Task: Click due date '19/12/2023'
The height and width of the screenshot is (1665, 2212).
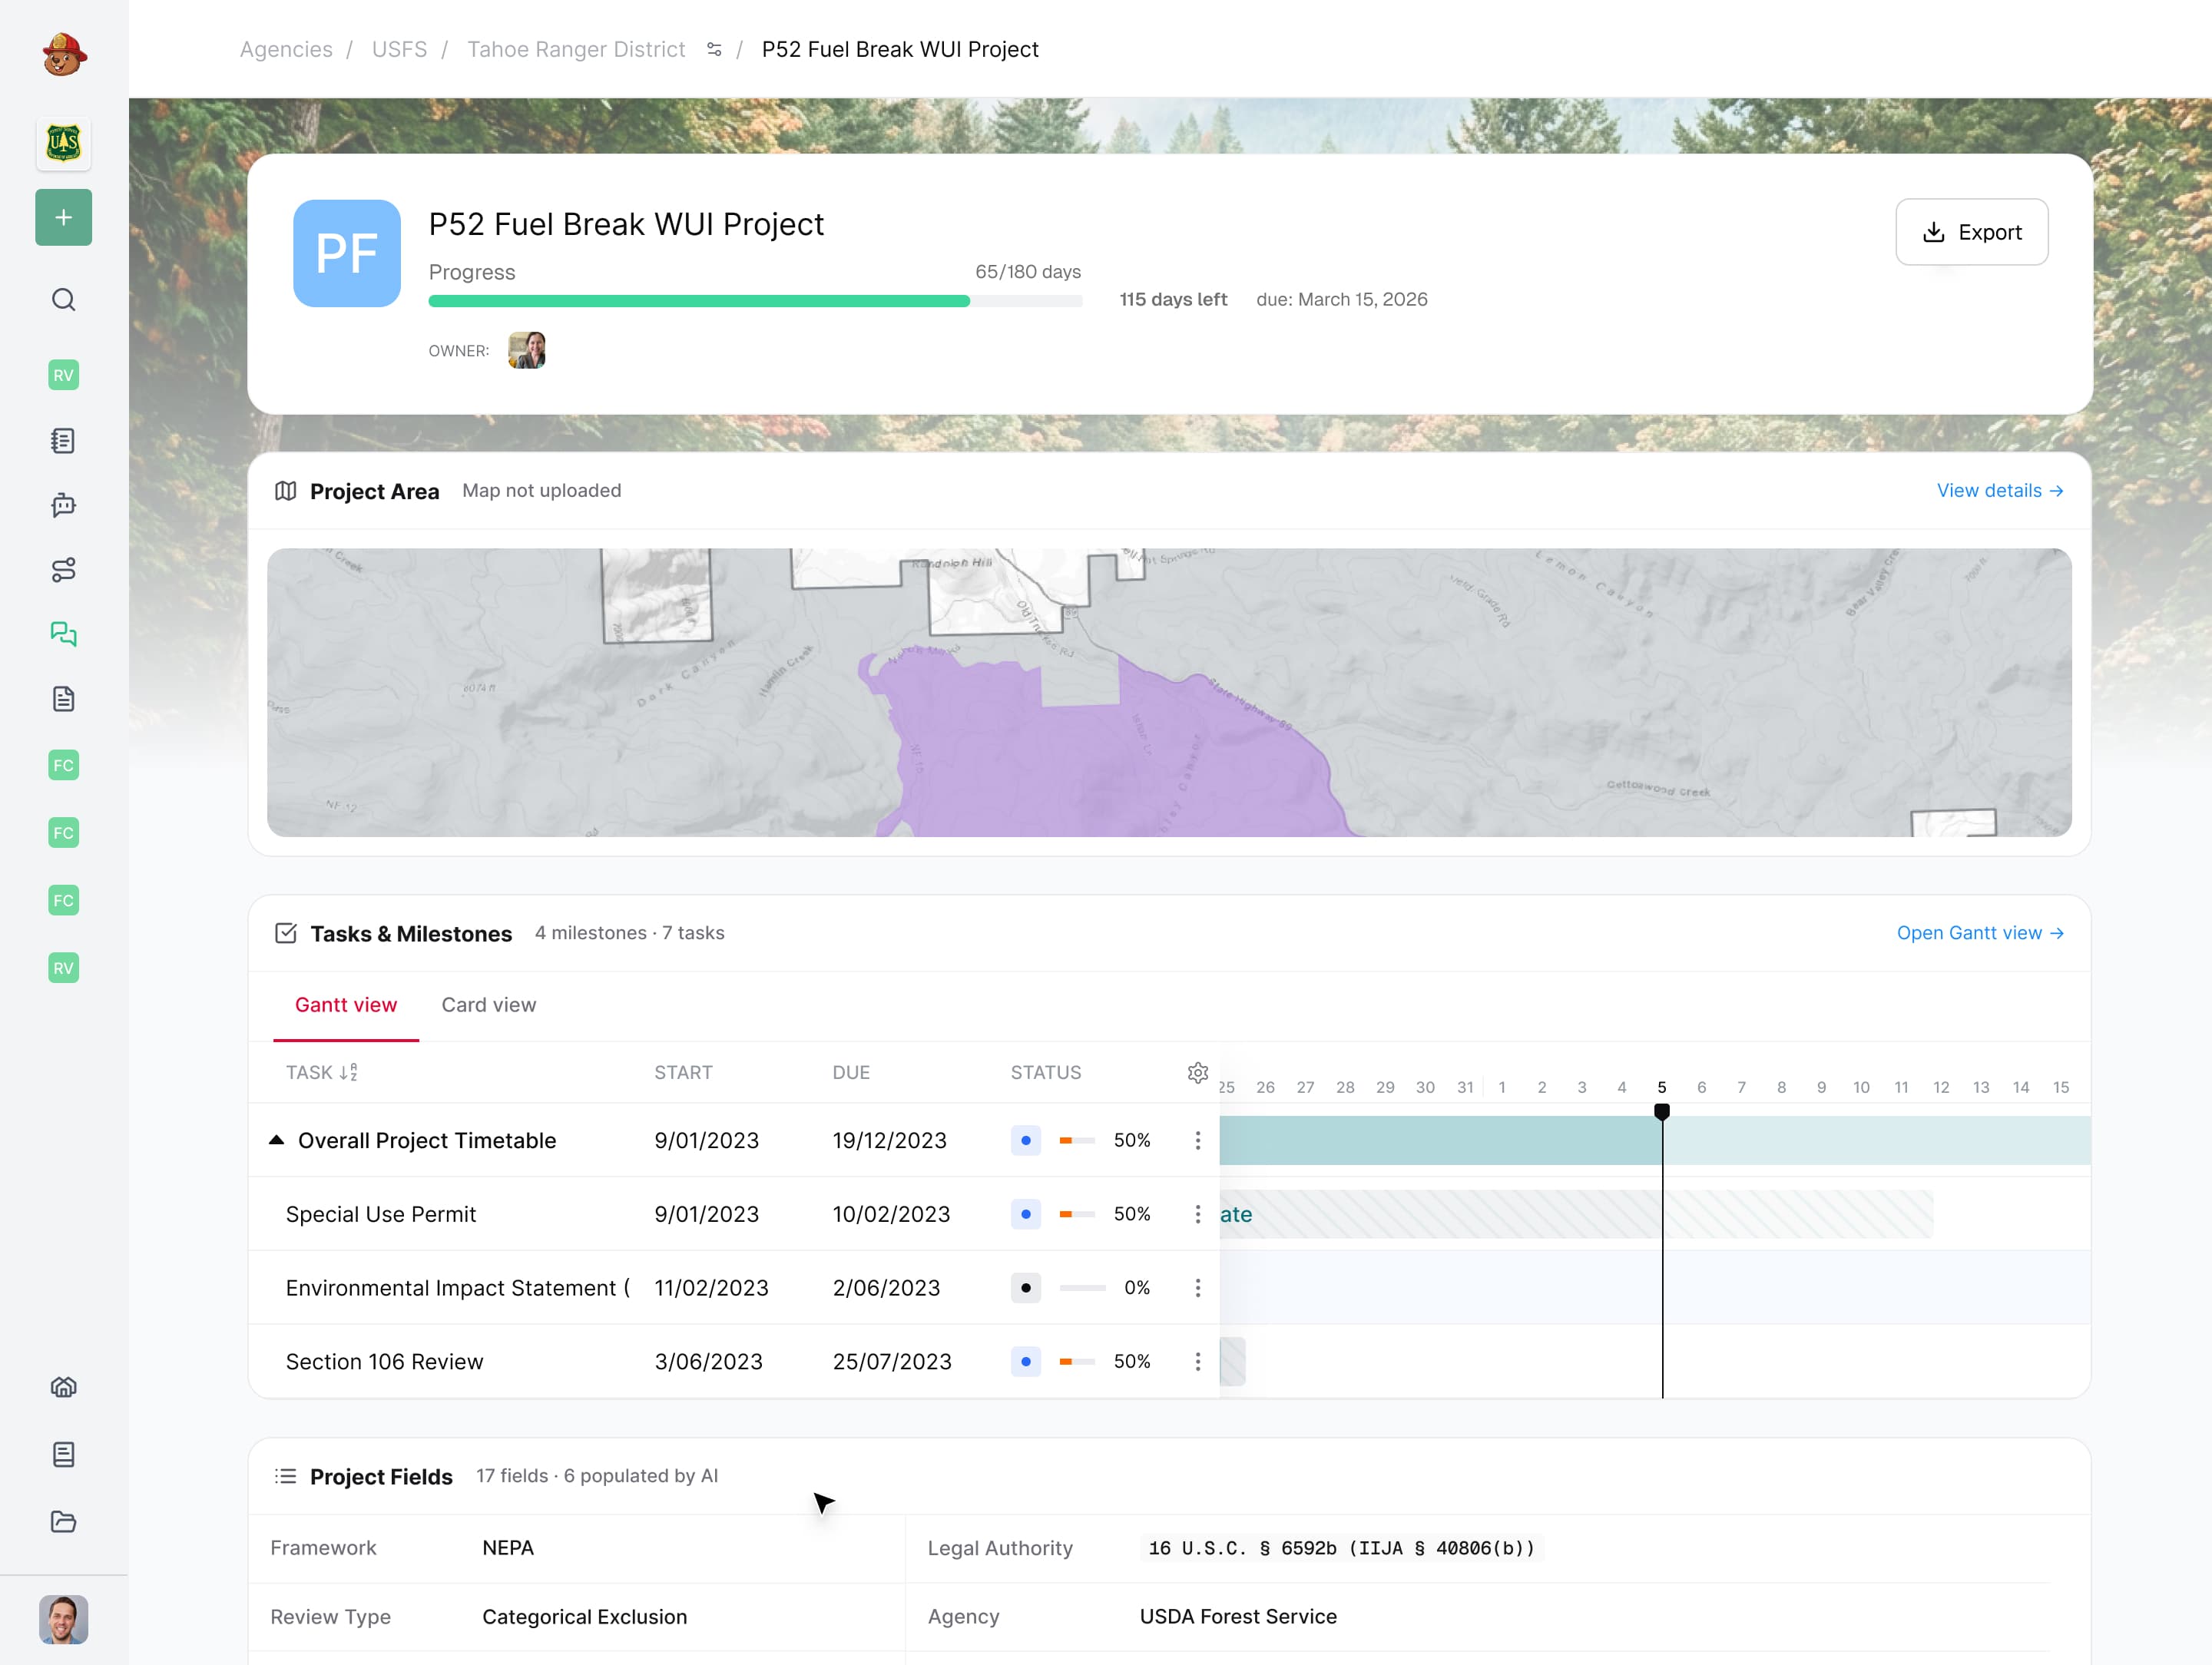Action: click(x=890, y=1140)
